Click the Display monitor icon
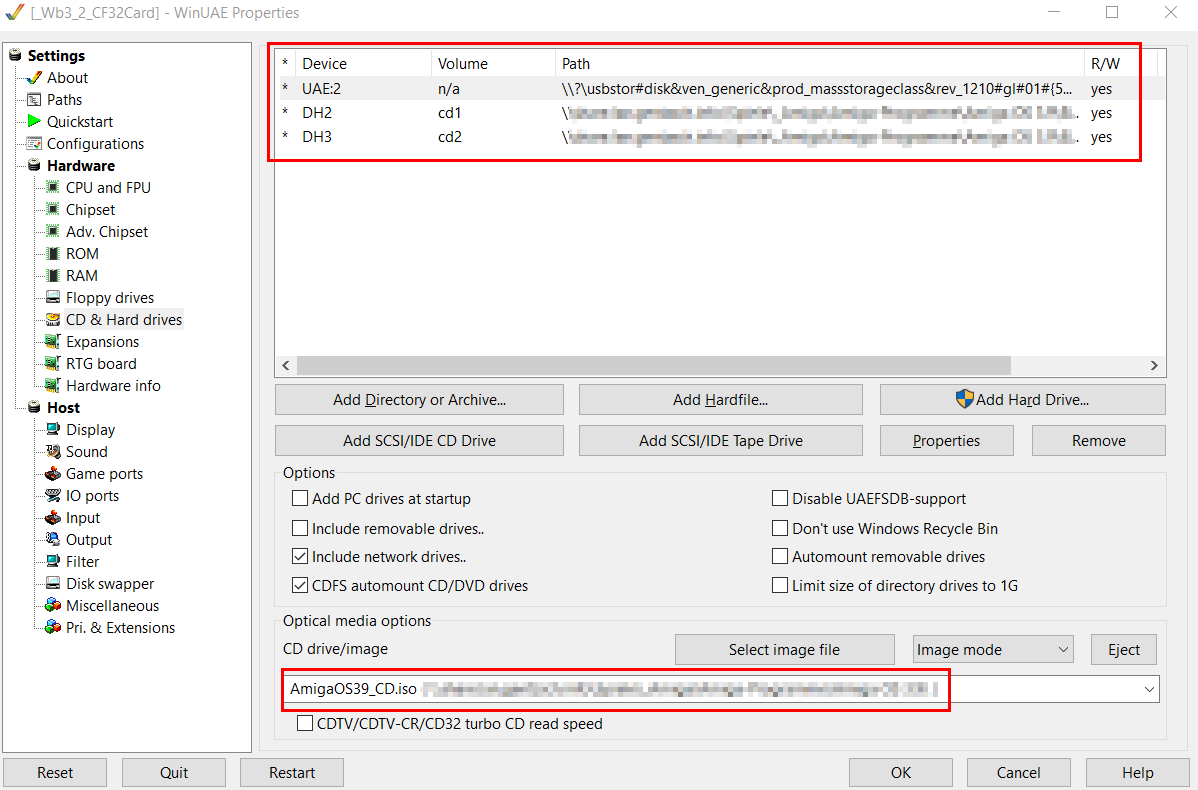This screenshot has width=1198, height=790. 53,430
